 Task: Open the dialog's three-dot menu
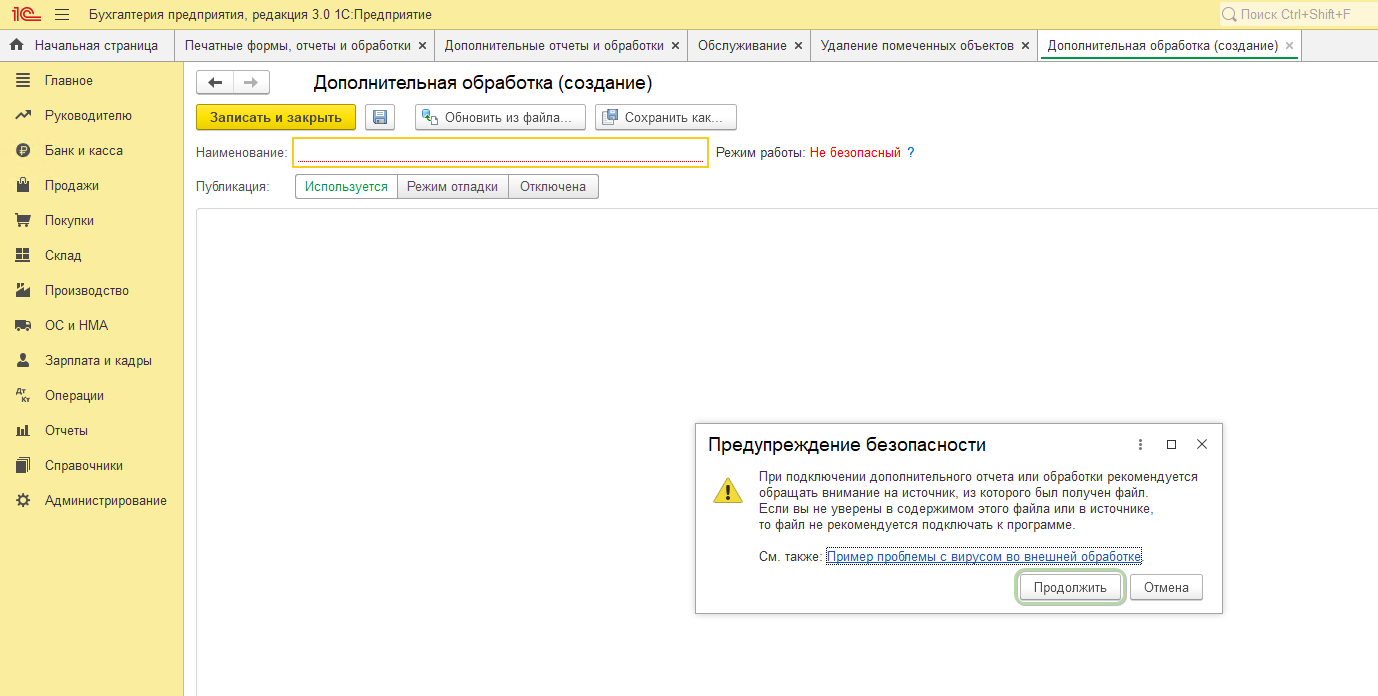coord(1140,444)
